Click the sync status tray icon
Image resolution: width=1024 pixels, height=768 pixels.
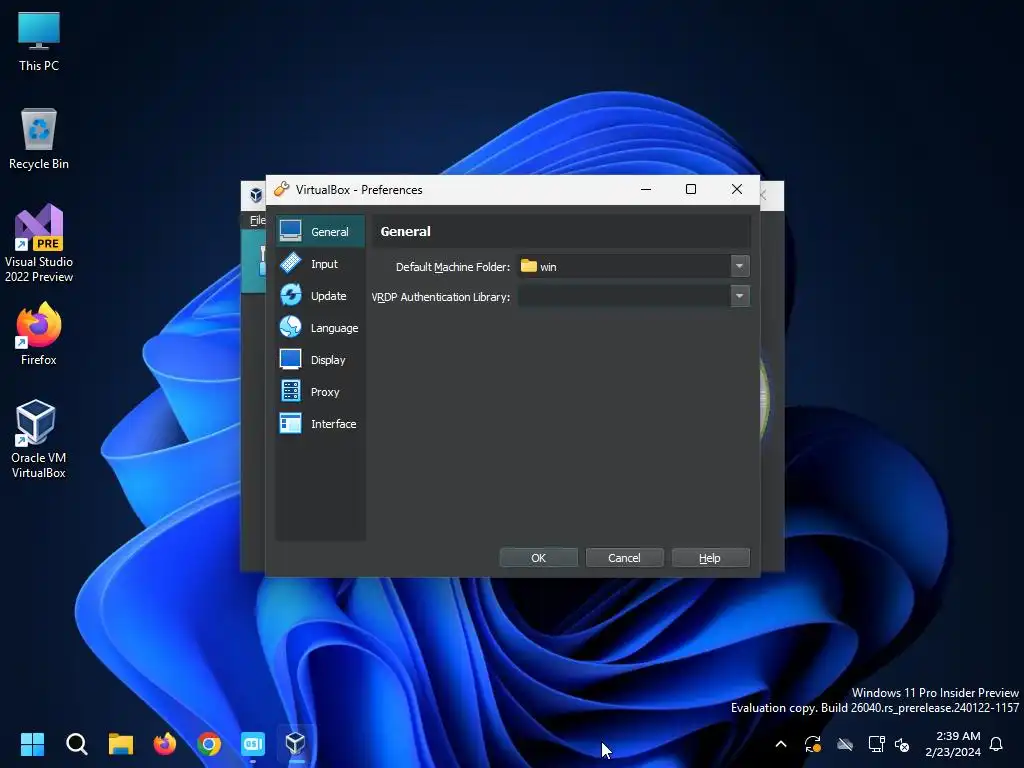click(812, 744)
